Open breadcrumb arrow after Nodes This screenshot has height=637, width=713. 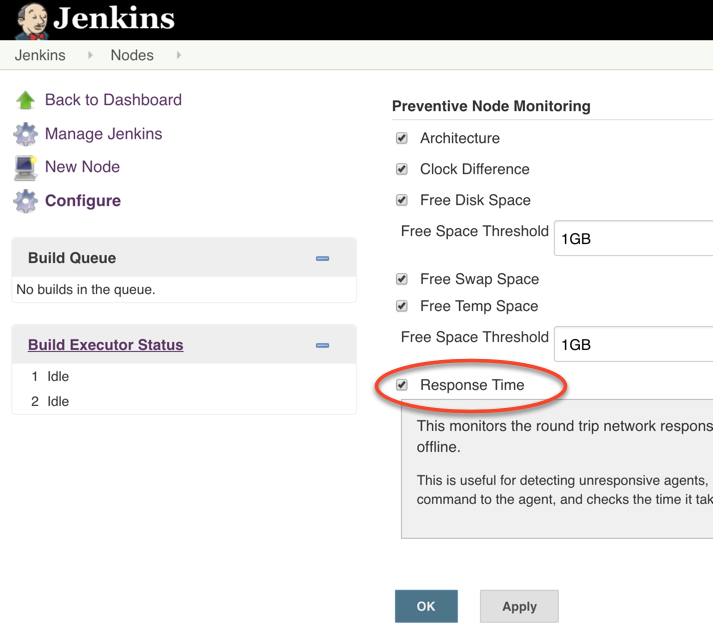[x=179, y=55]
